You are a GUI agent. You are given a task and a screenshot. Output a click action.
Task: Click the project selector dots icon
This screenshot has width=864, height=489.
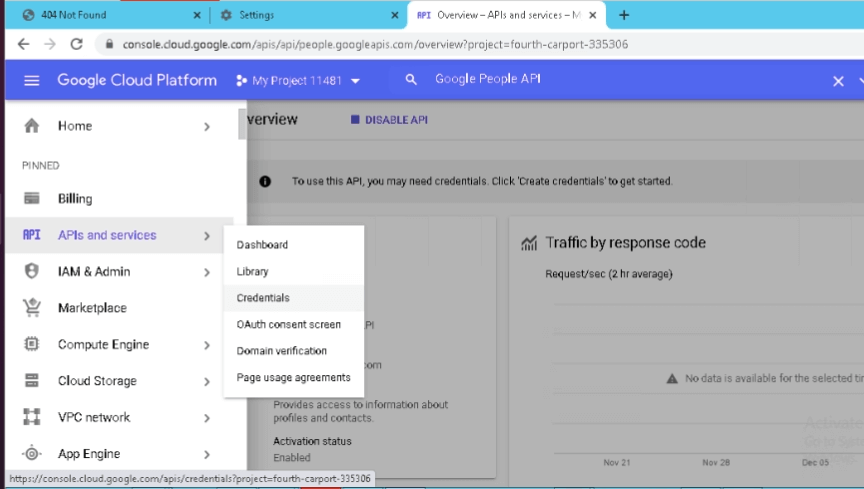241,80
